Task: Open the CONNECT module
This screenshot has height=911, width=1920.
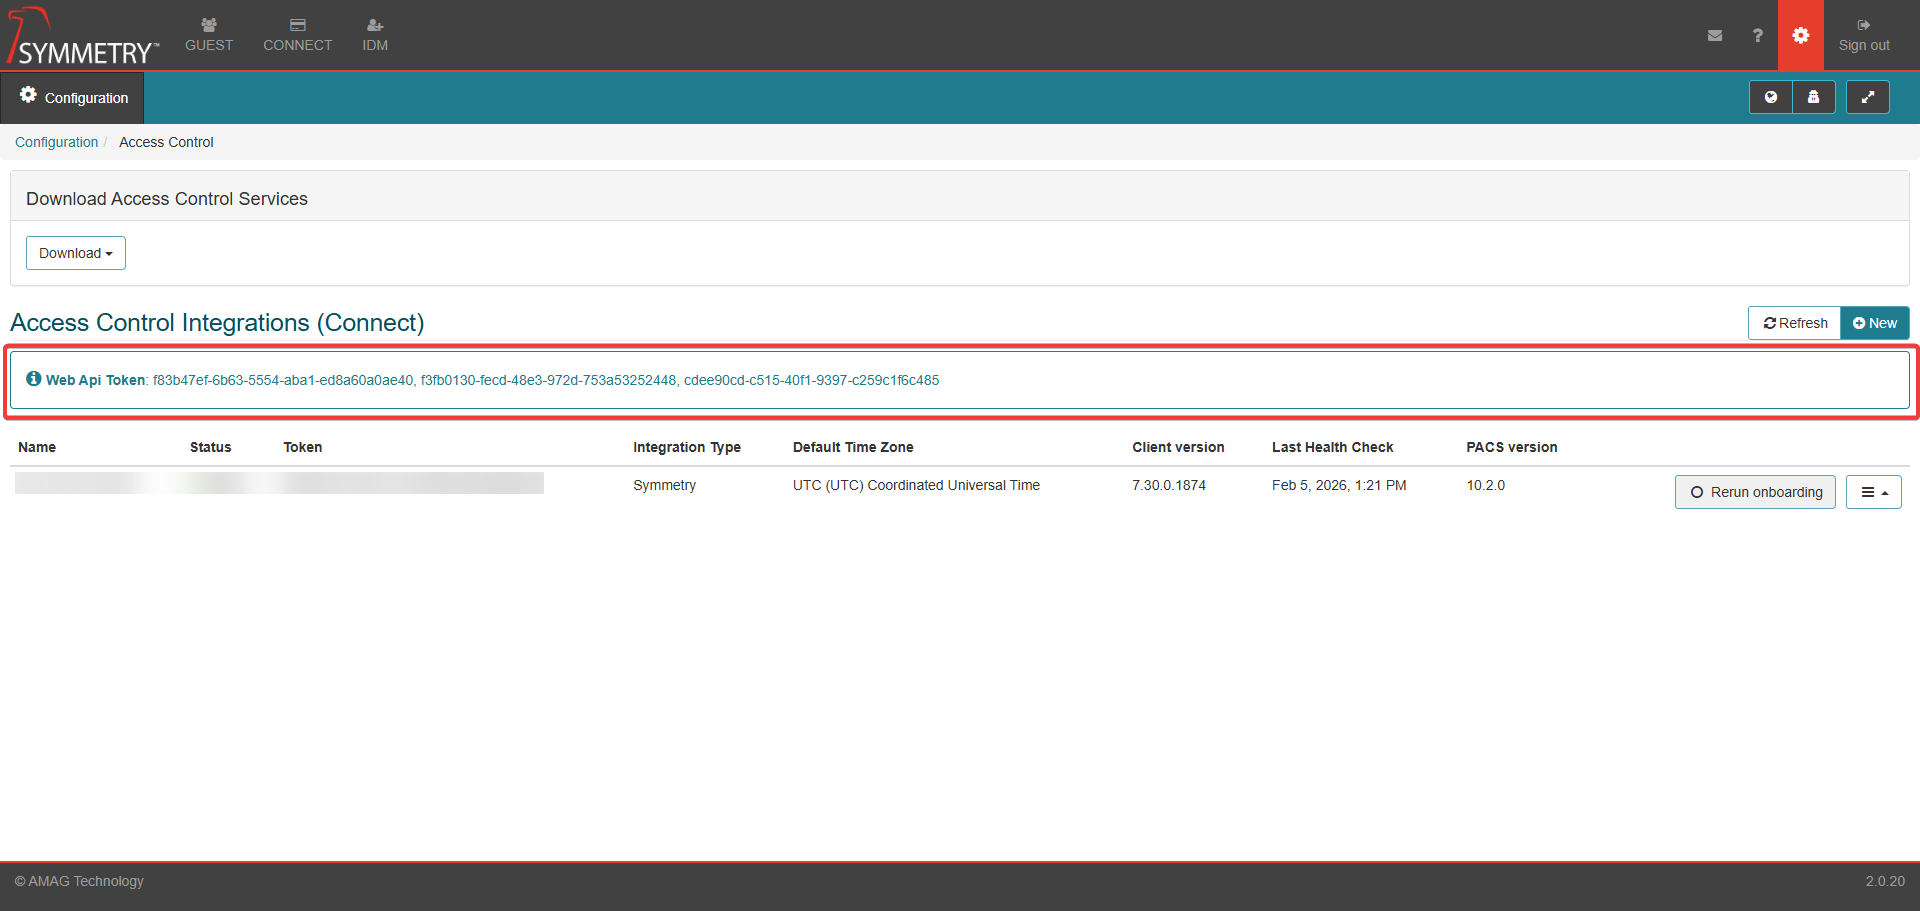Action: [x=297, y=35]
